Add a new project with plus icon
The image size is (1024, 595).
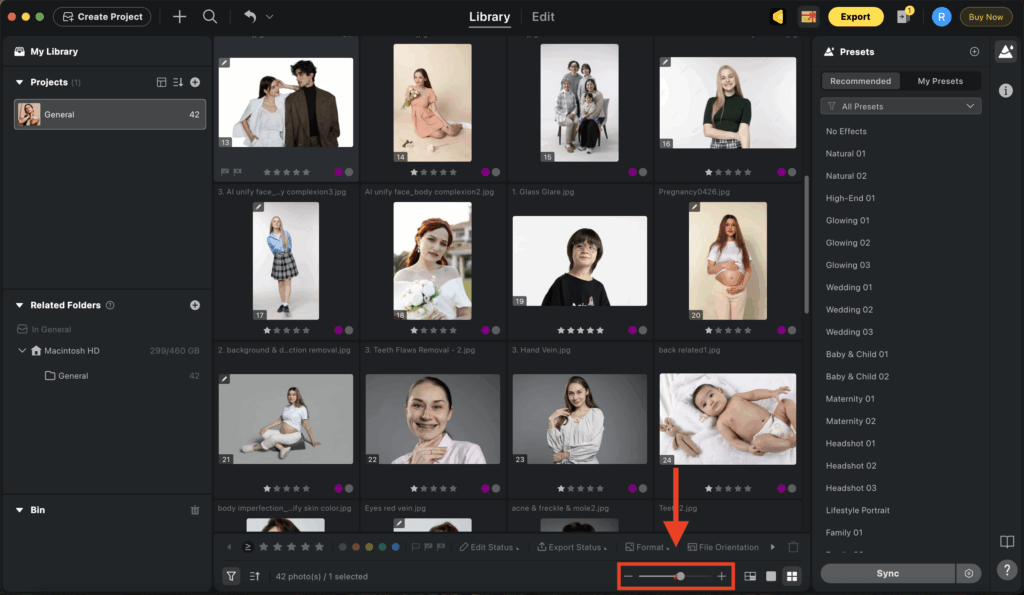tap(195, 82)
